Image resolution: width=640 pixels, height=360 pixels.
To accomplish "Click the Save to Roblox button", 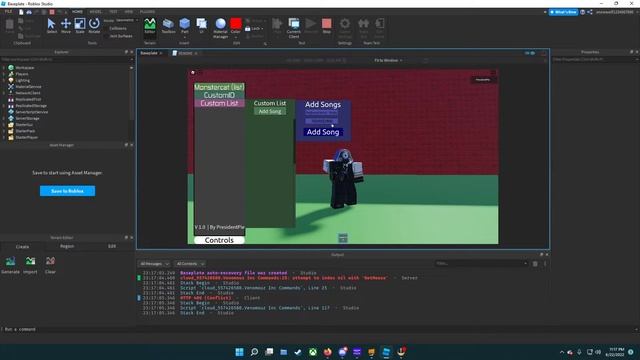I will click(67, 191).
